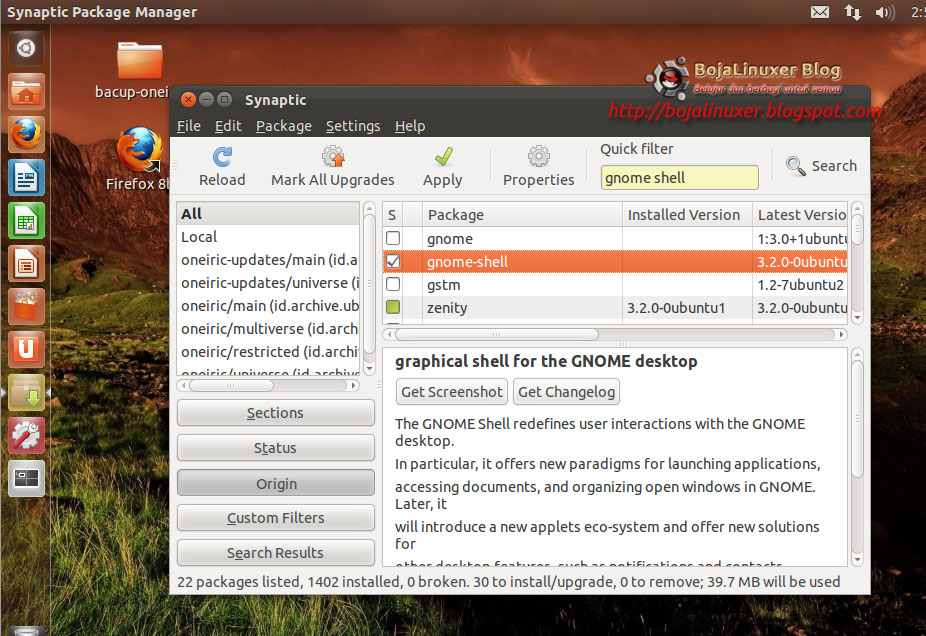Click right arrow of package list scrollbar
Image resolution: width=926 pixels, height=636 pixels.
(842, 334)
